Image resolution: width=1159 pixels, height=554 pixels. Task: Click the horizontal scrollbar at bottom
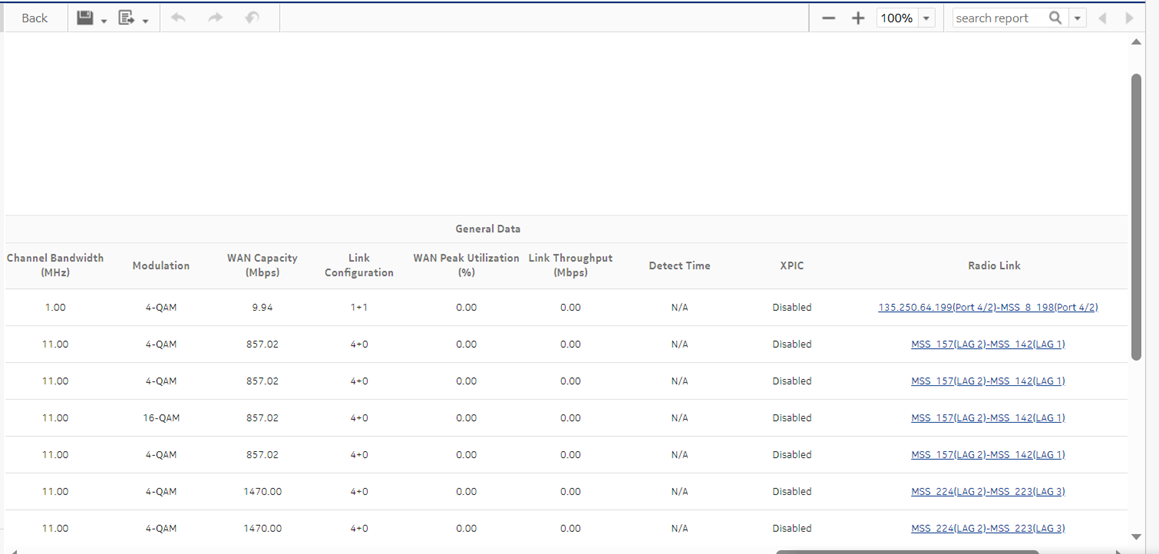coord(906,551)
